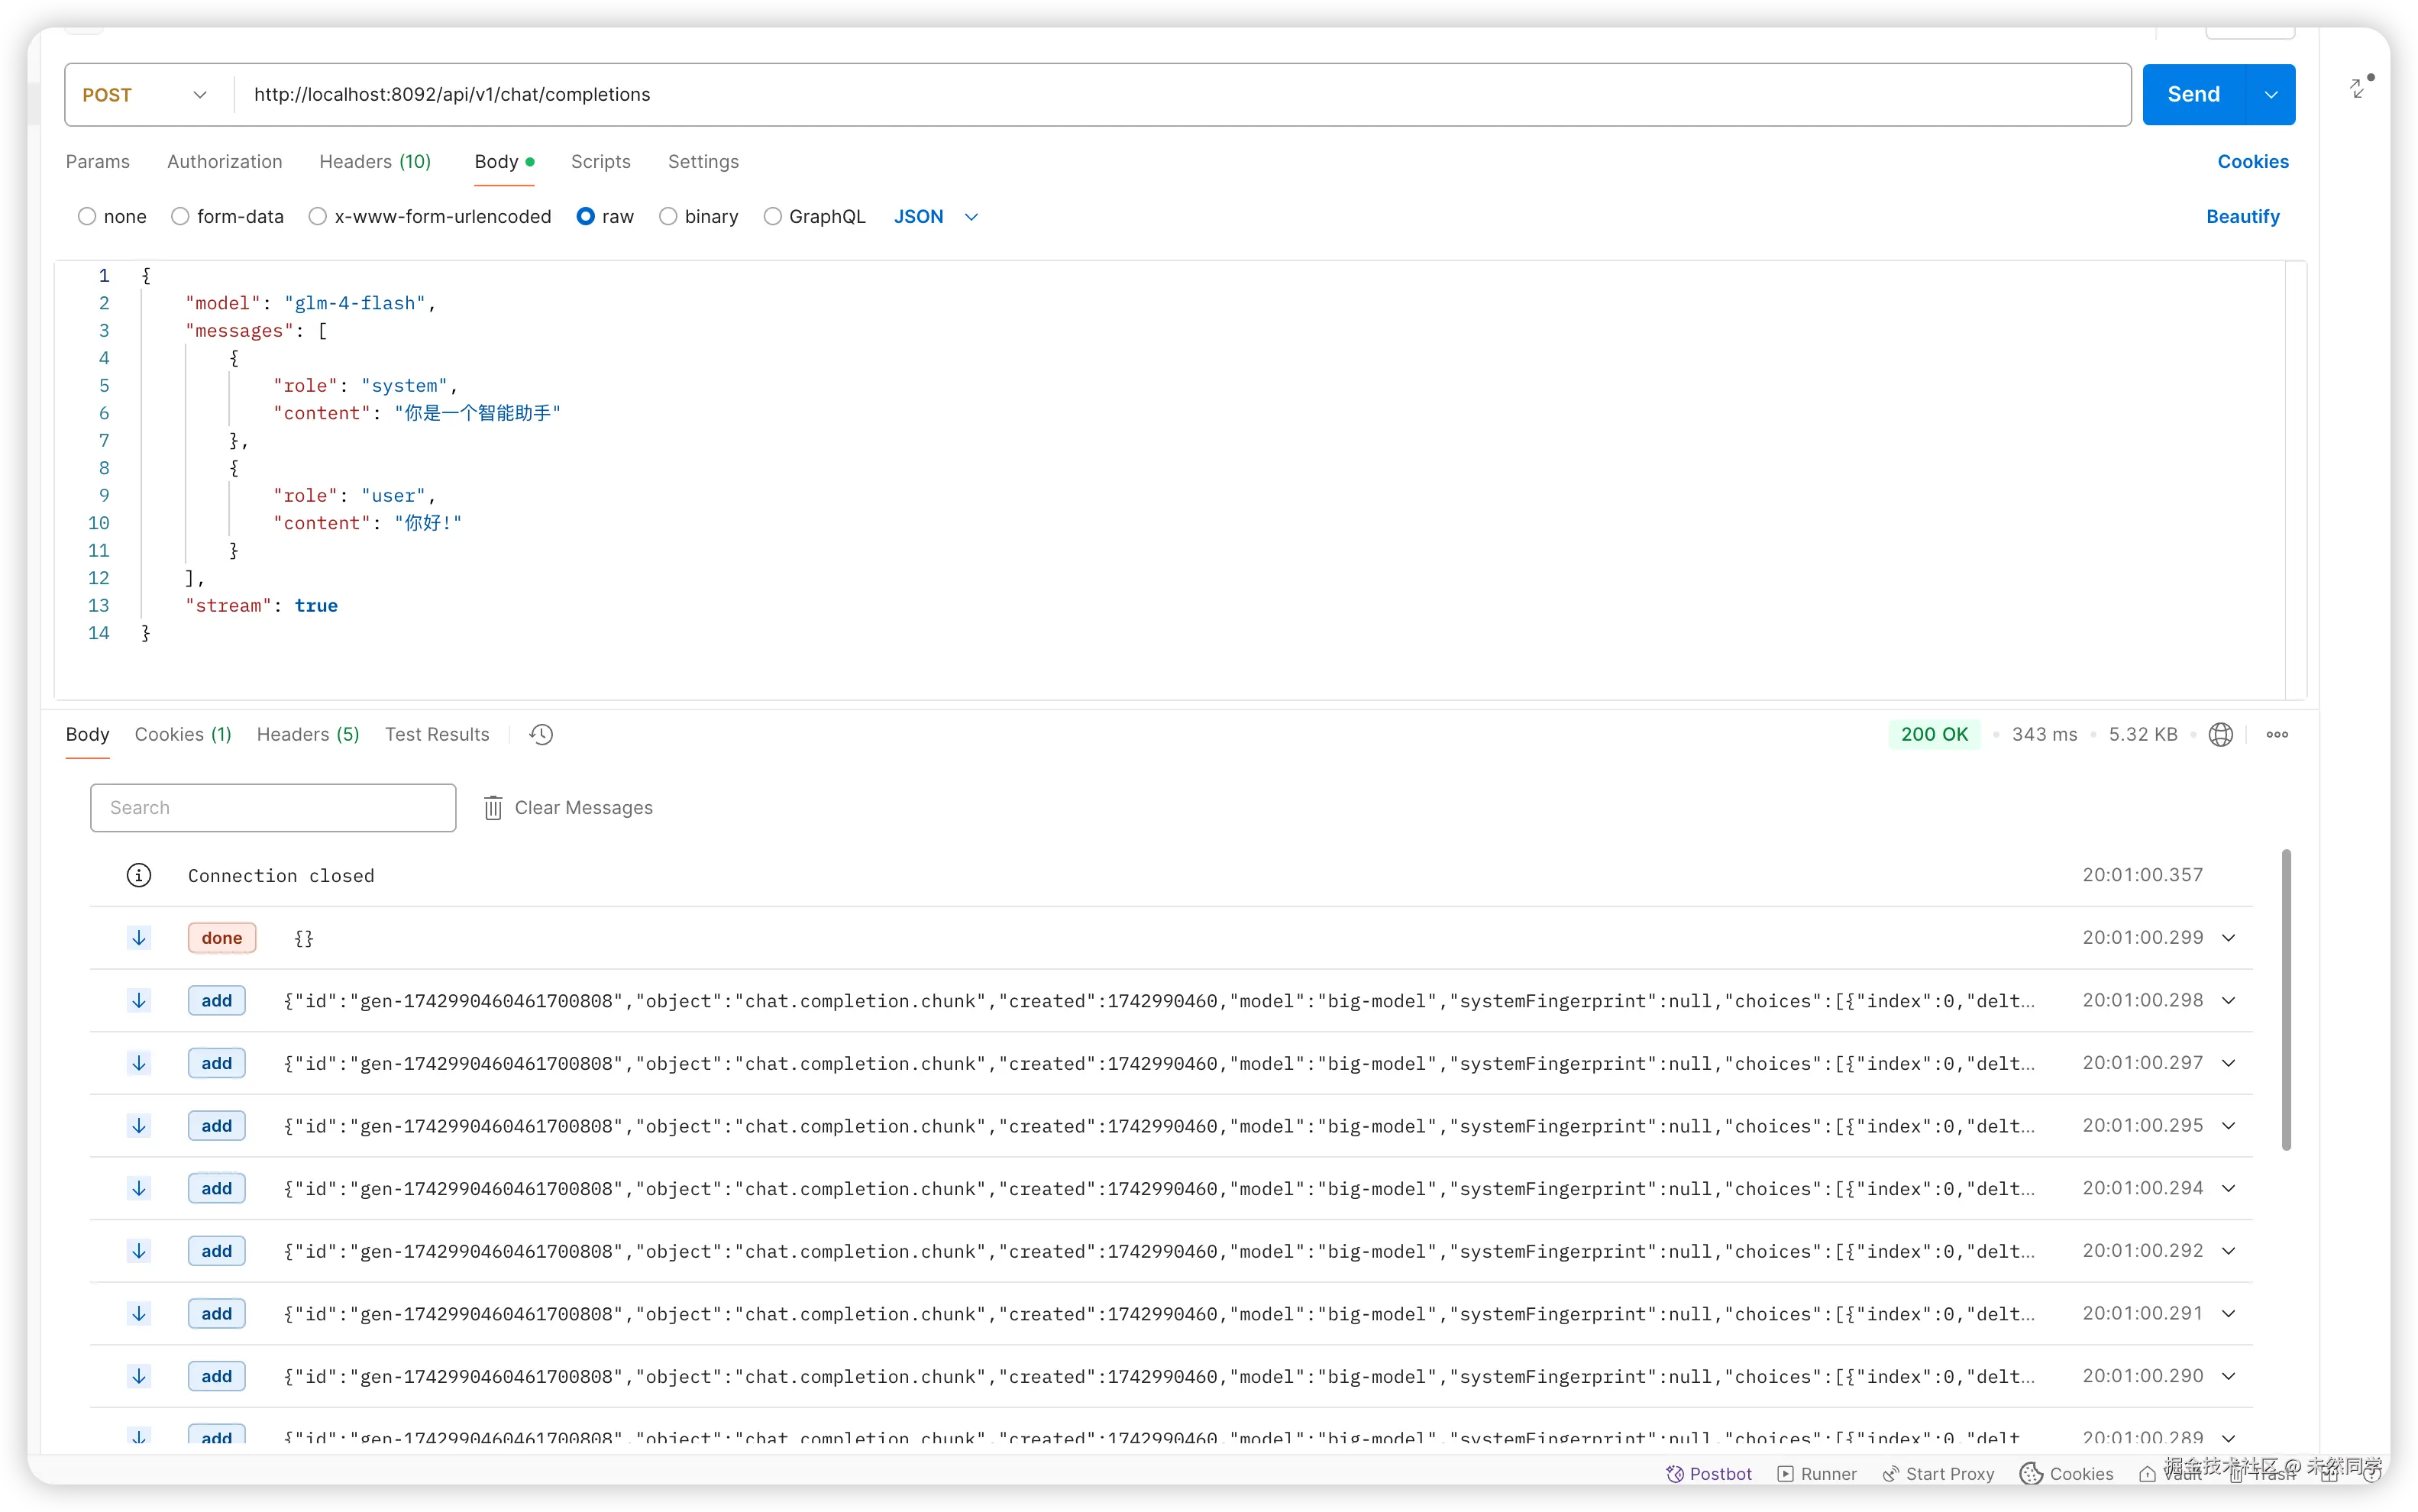Image resolution: width=2418 pixels, height=1512 pixels.
Task: Click the Connection closed info icon
Action: [x=139, y=876]
